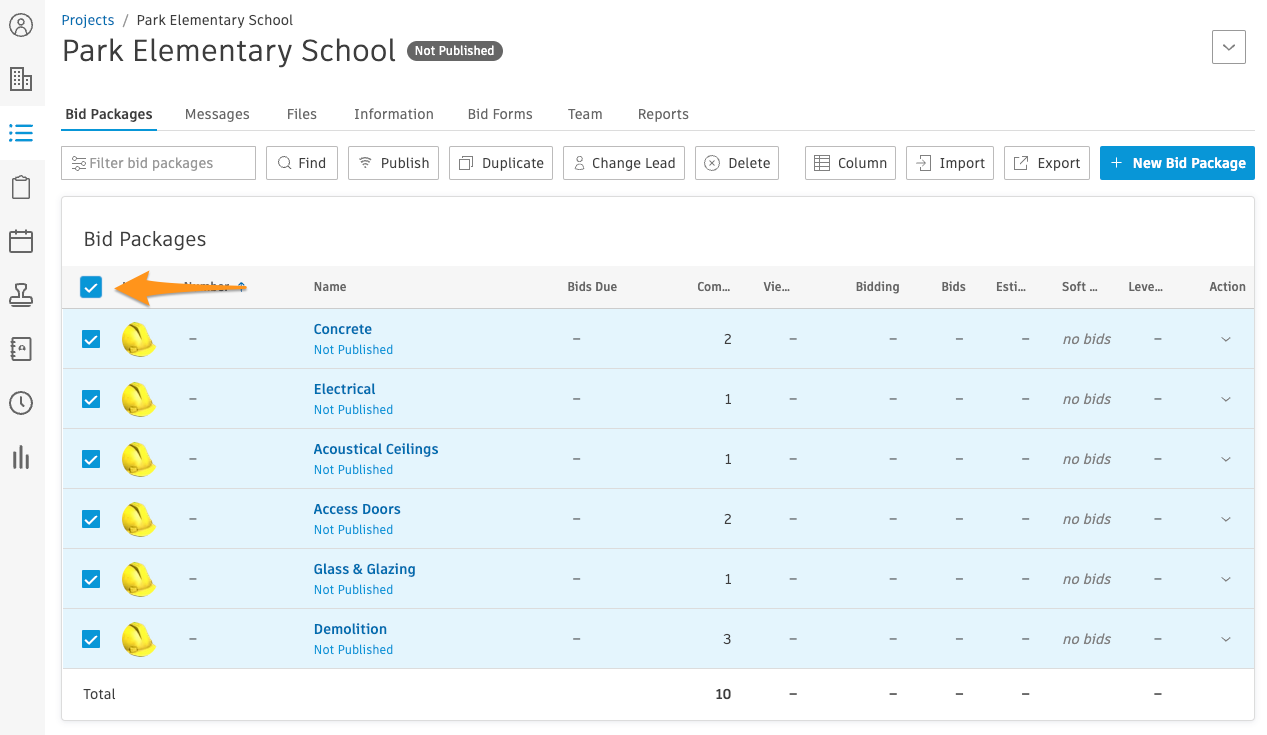Click the yellow hard hat icon for Concrete

pyautogui.click(x=138, y=339)
